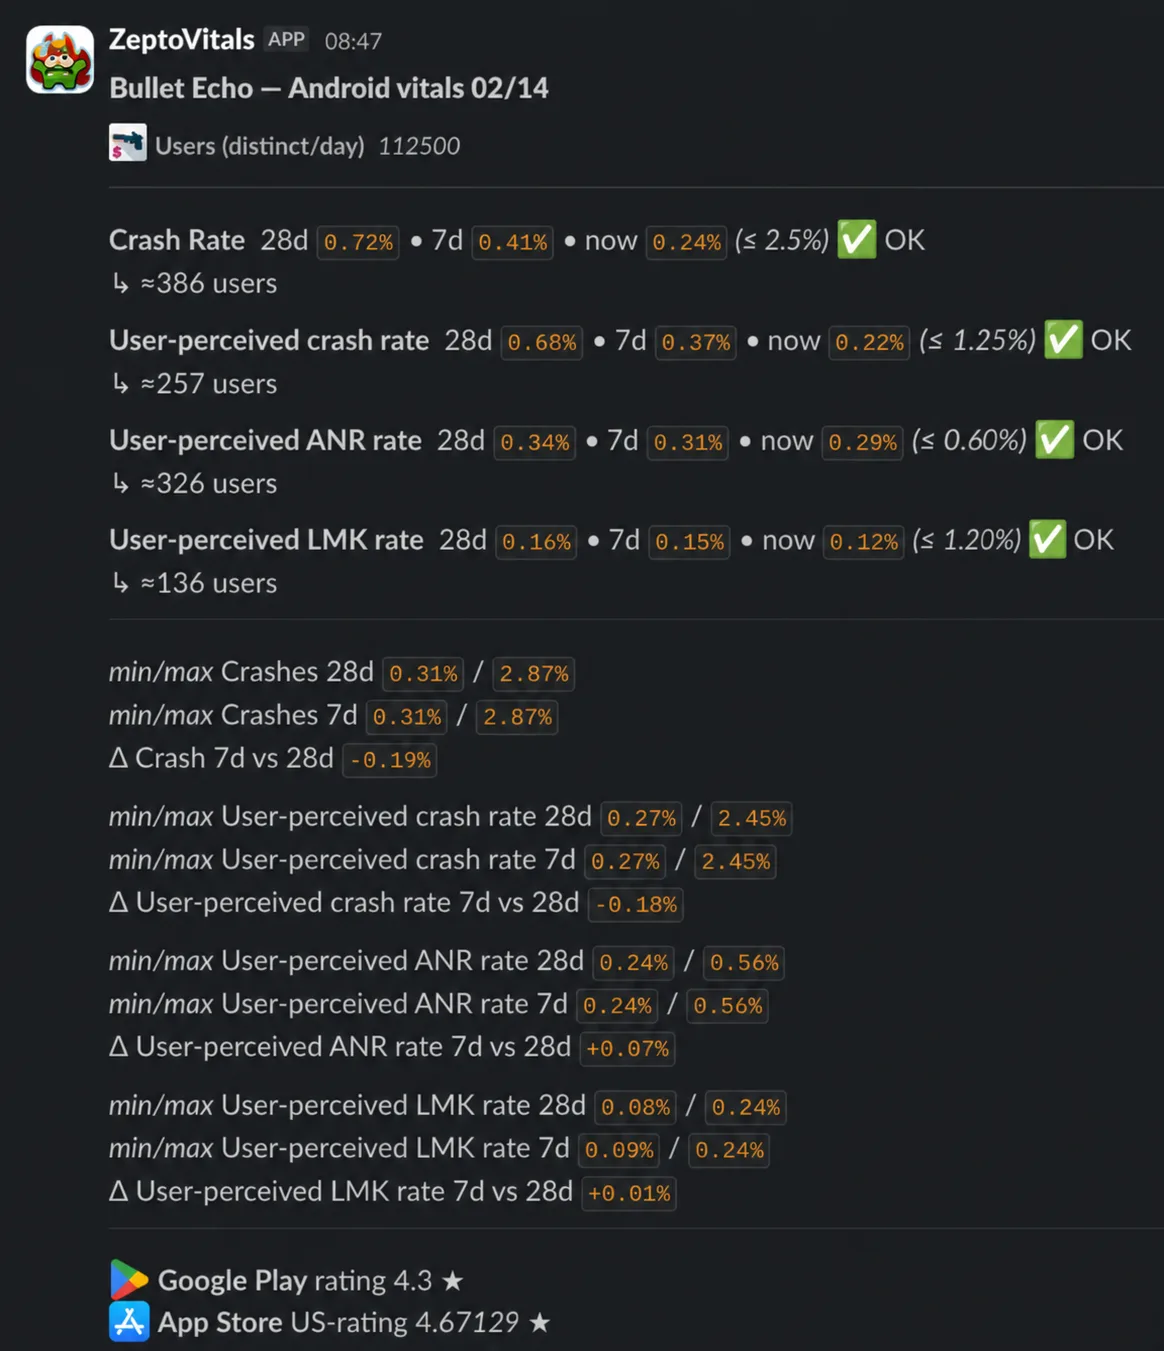Viewport: 1164px width, 1351px height.
Task: Click the Bullet Echo Android vitals title
Action: pyautogui.click(x=329, y=88)
